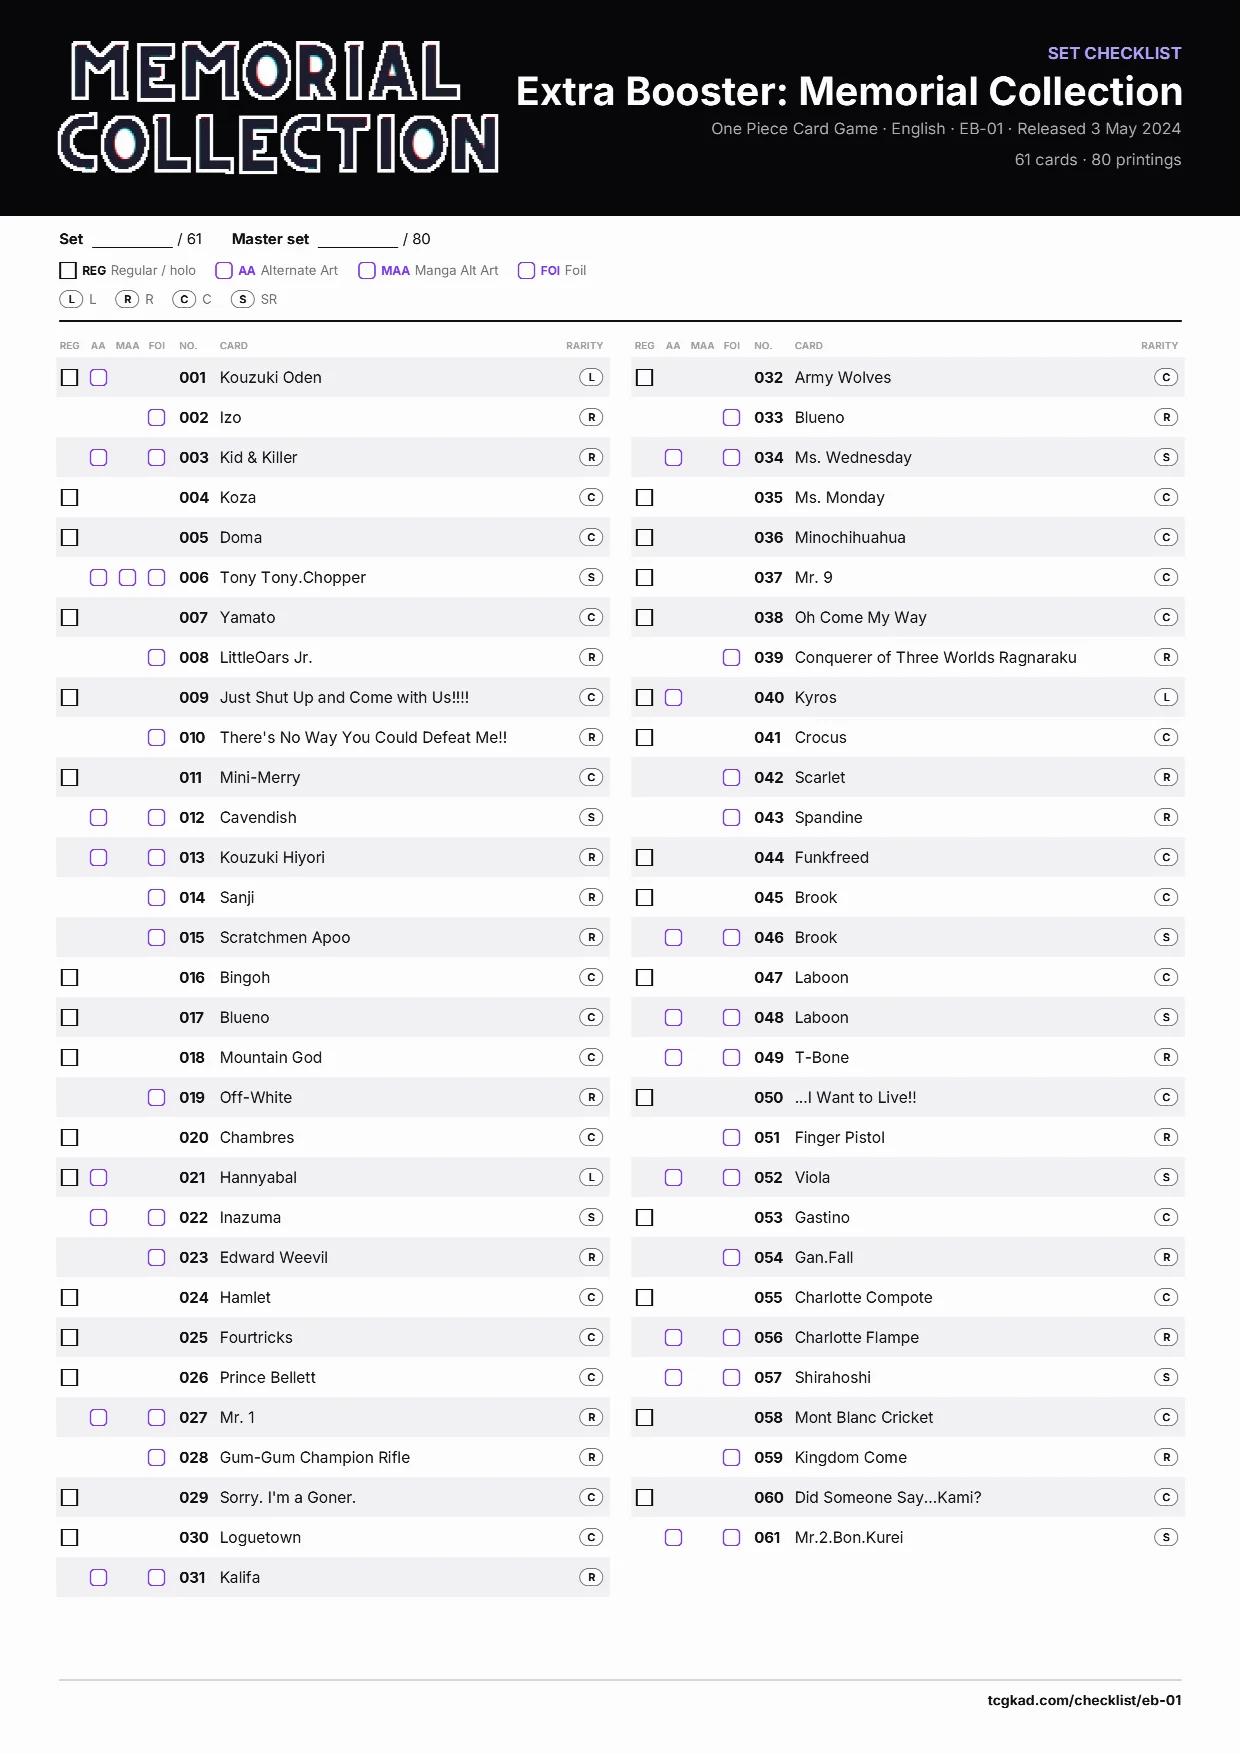1240x1754 pixels.
Task: Tick the foil checkbox for Izo
Action: click(157, 417)
